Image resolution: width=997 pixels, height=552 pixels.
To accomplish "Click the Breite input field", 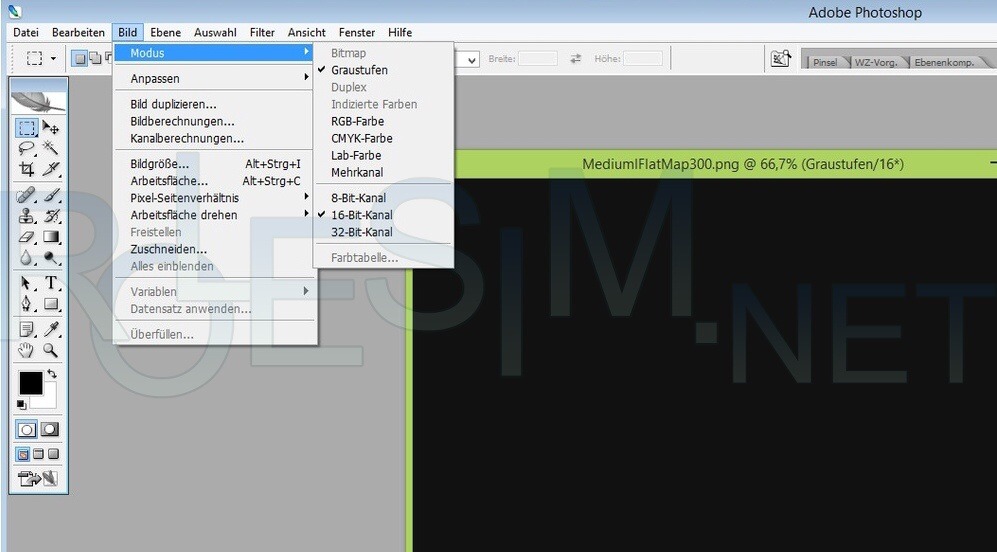I will tap(537, 59).
